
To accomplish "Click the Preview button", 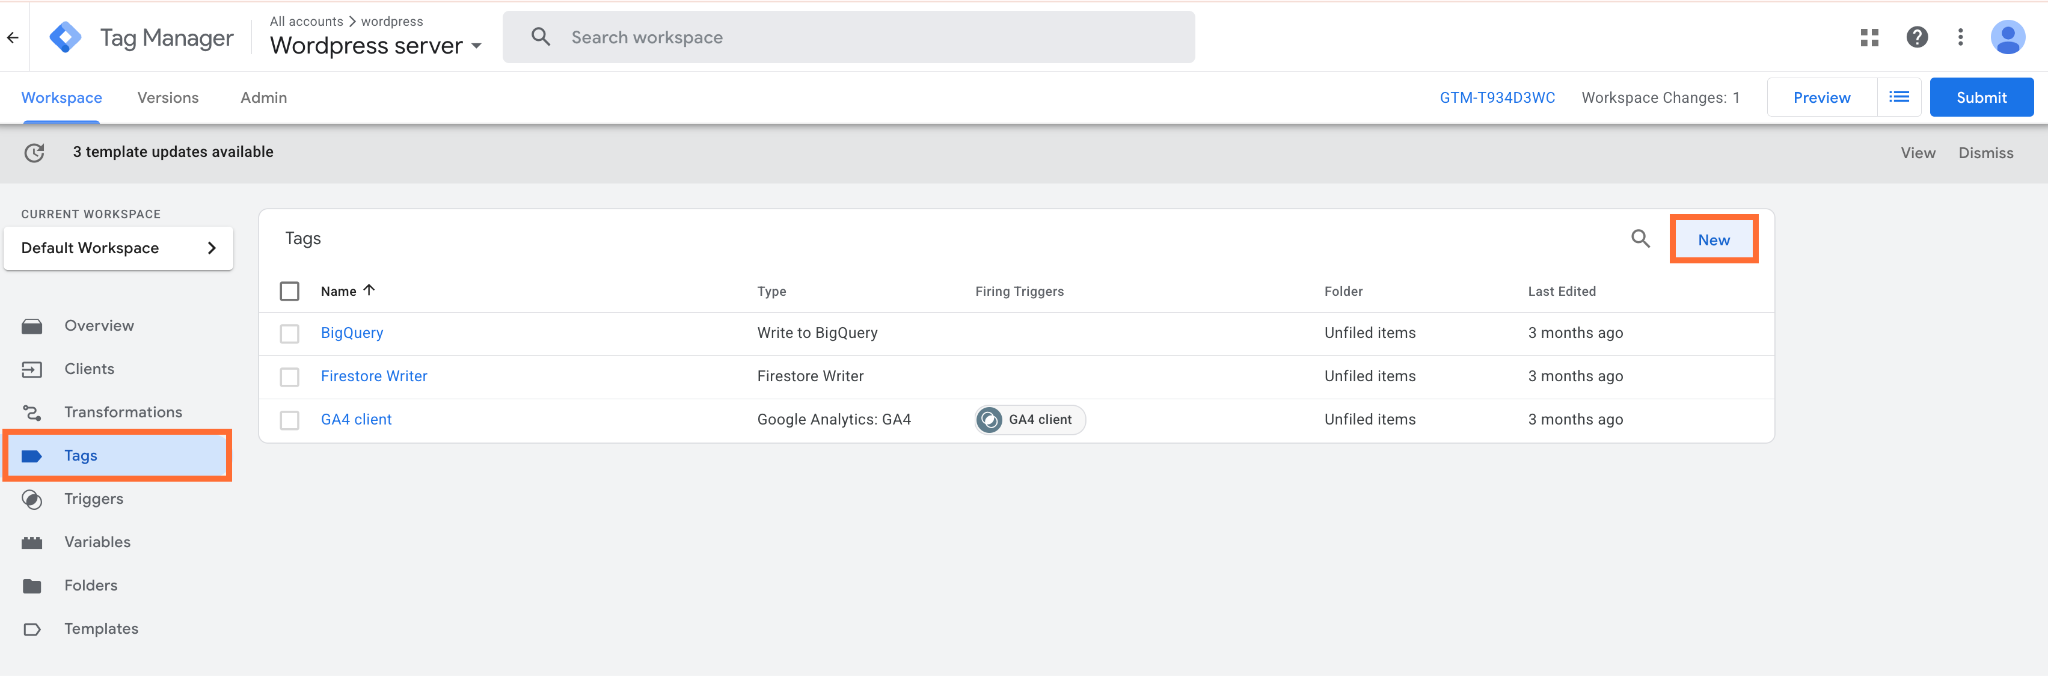I will point(1822,97).
